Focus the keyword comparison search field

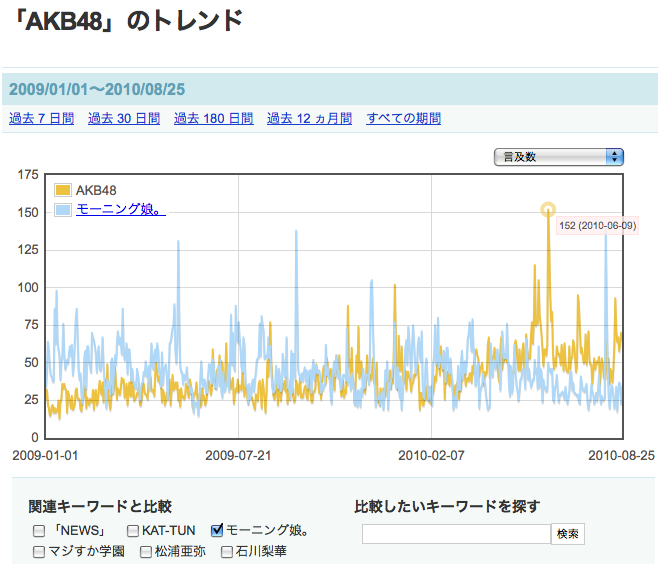[457, 534]
